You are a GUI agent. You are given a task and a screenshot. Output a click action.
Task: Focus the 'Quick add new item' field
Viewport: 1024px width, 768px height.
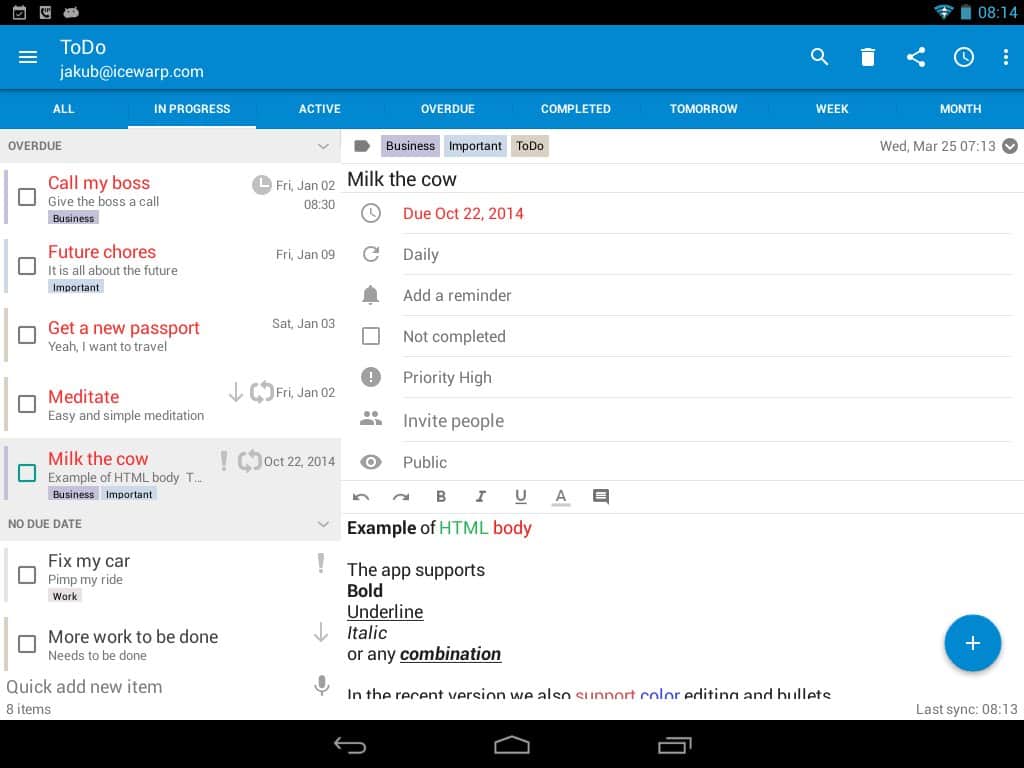coord(150,686)
